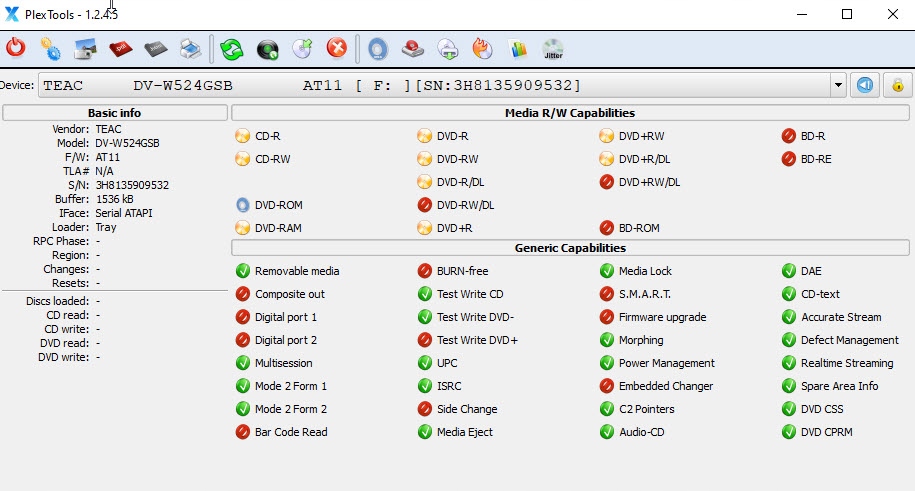This screenshot has height=491, width=915.
Task: Click the C2 Pointers label
Action: [x=647, y=409]
